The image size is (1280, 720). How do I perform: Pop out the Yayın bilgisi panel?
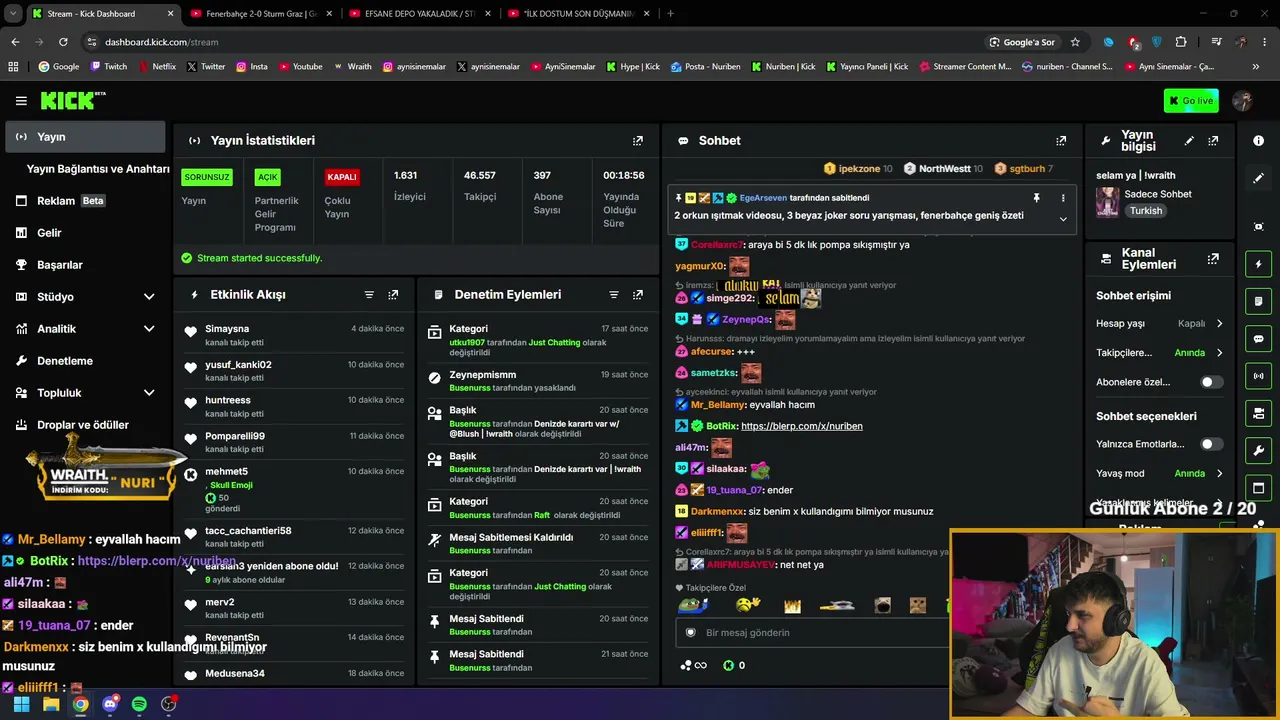[1213, 141]
